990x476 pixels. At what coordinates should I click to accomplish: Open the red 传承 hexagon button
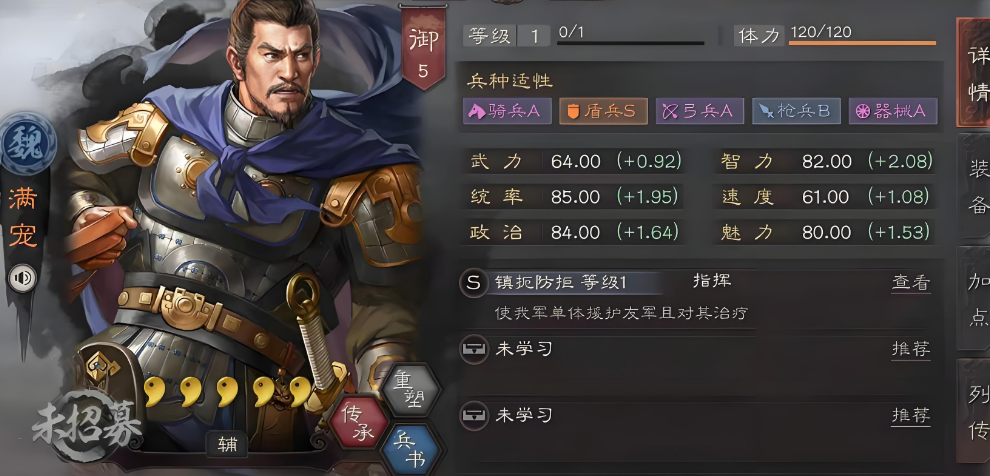[359, 422]
